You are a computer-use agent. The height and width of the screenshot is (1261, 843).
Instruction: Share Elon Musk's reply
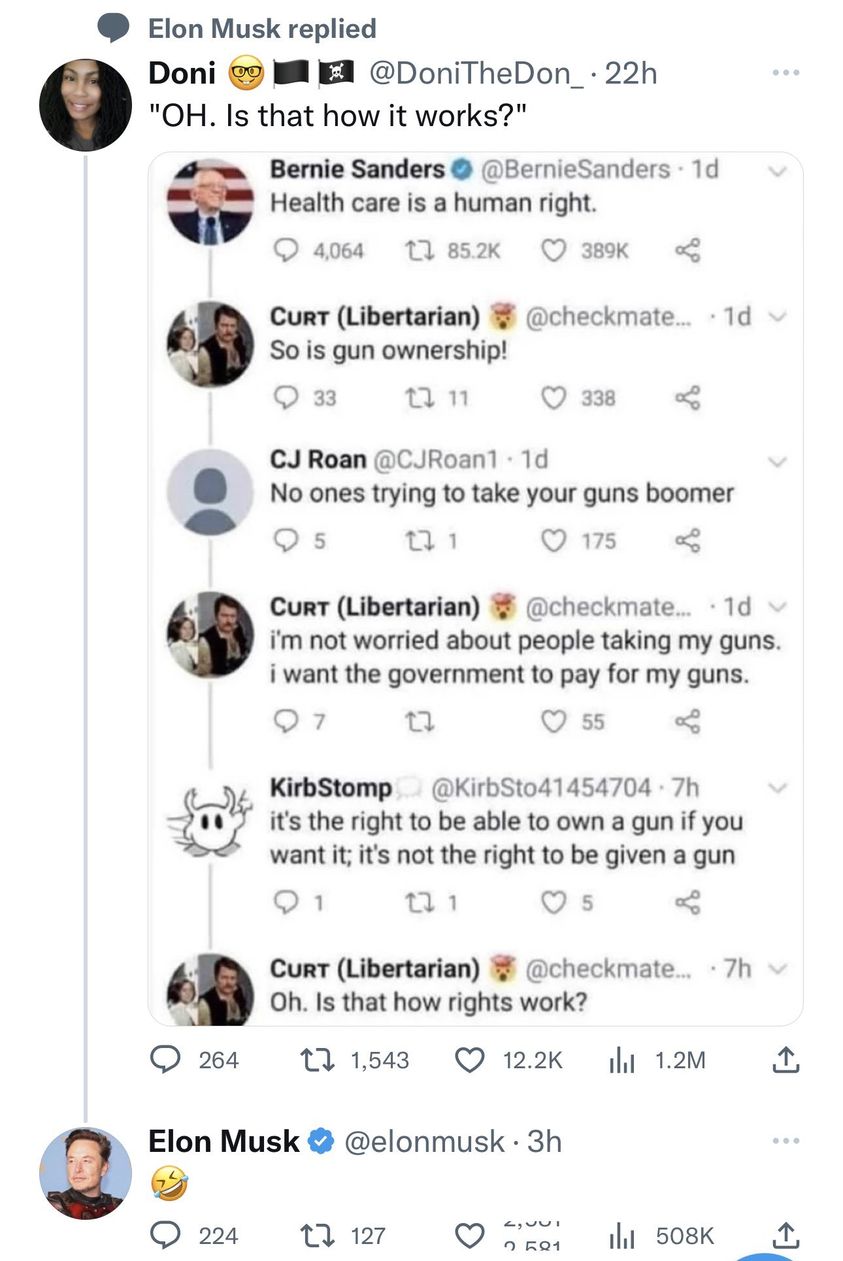click(x=786, y=1235)
